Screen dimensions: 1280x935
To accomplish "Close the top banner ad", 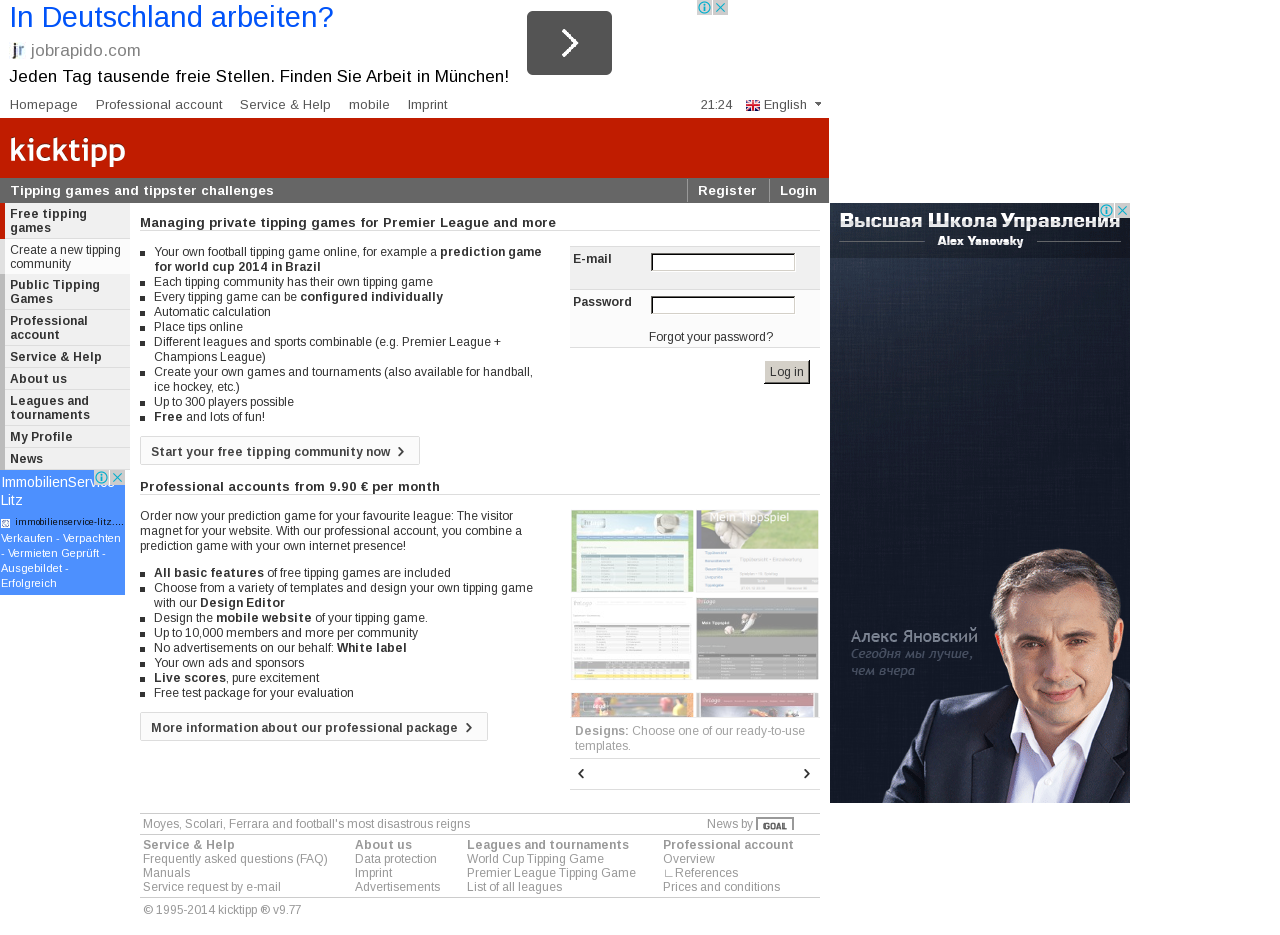I will point(720,7).
